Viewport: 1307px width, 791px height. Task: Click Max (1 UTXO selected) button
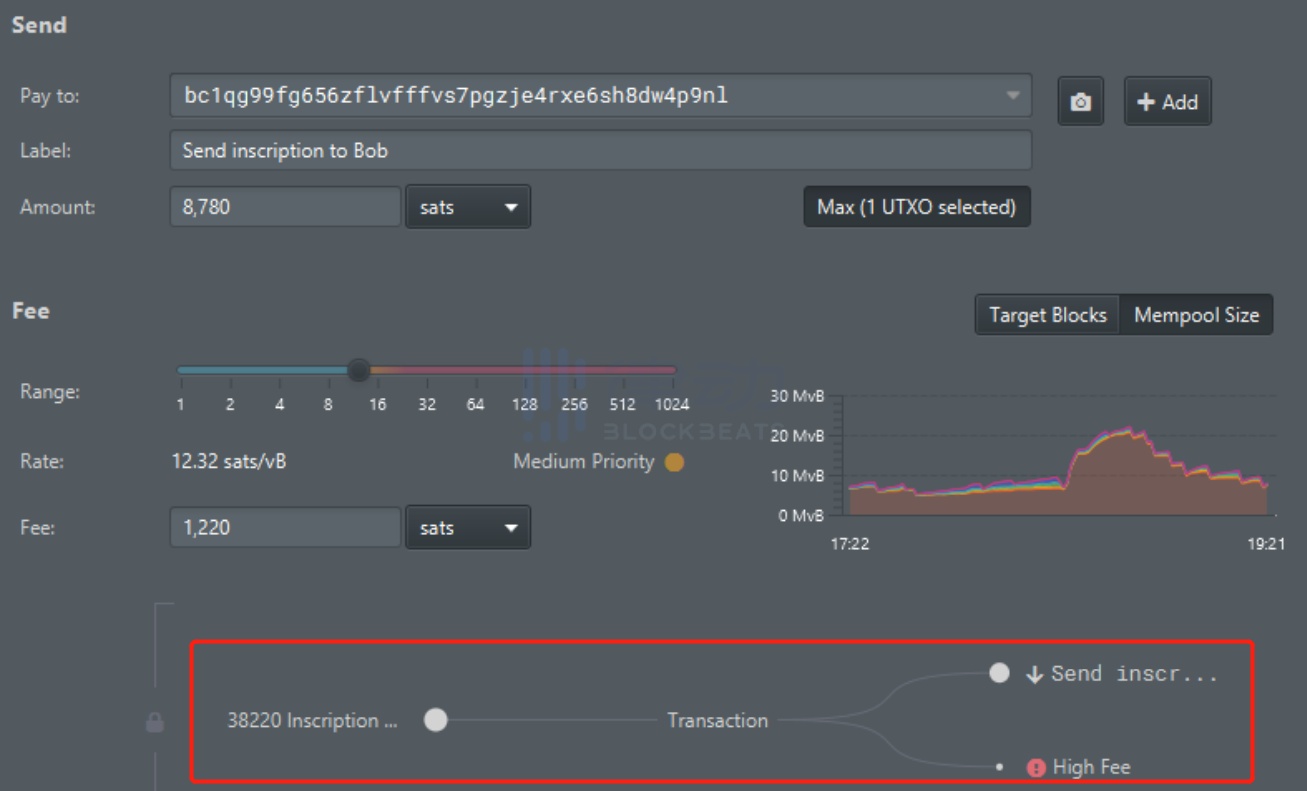point(916,207)
